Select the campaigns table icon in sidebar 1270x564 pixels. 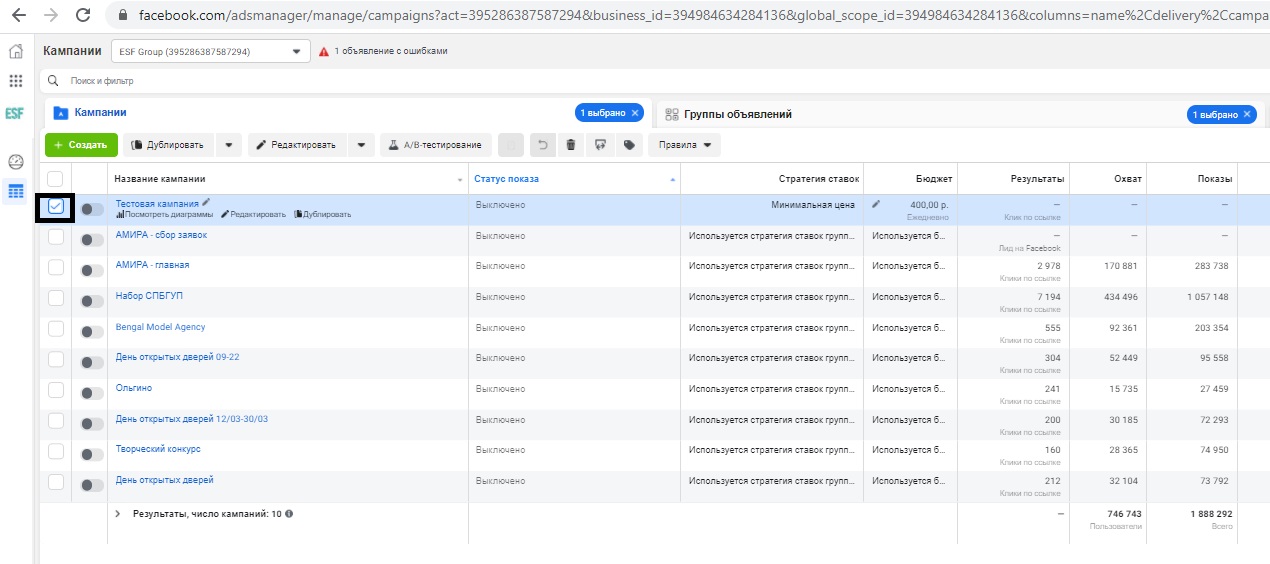pyautogui.click(x=16, y=191)
